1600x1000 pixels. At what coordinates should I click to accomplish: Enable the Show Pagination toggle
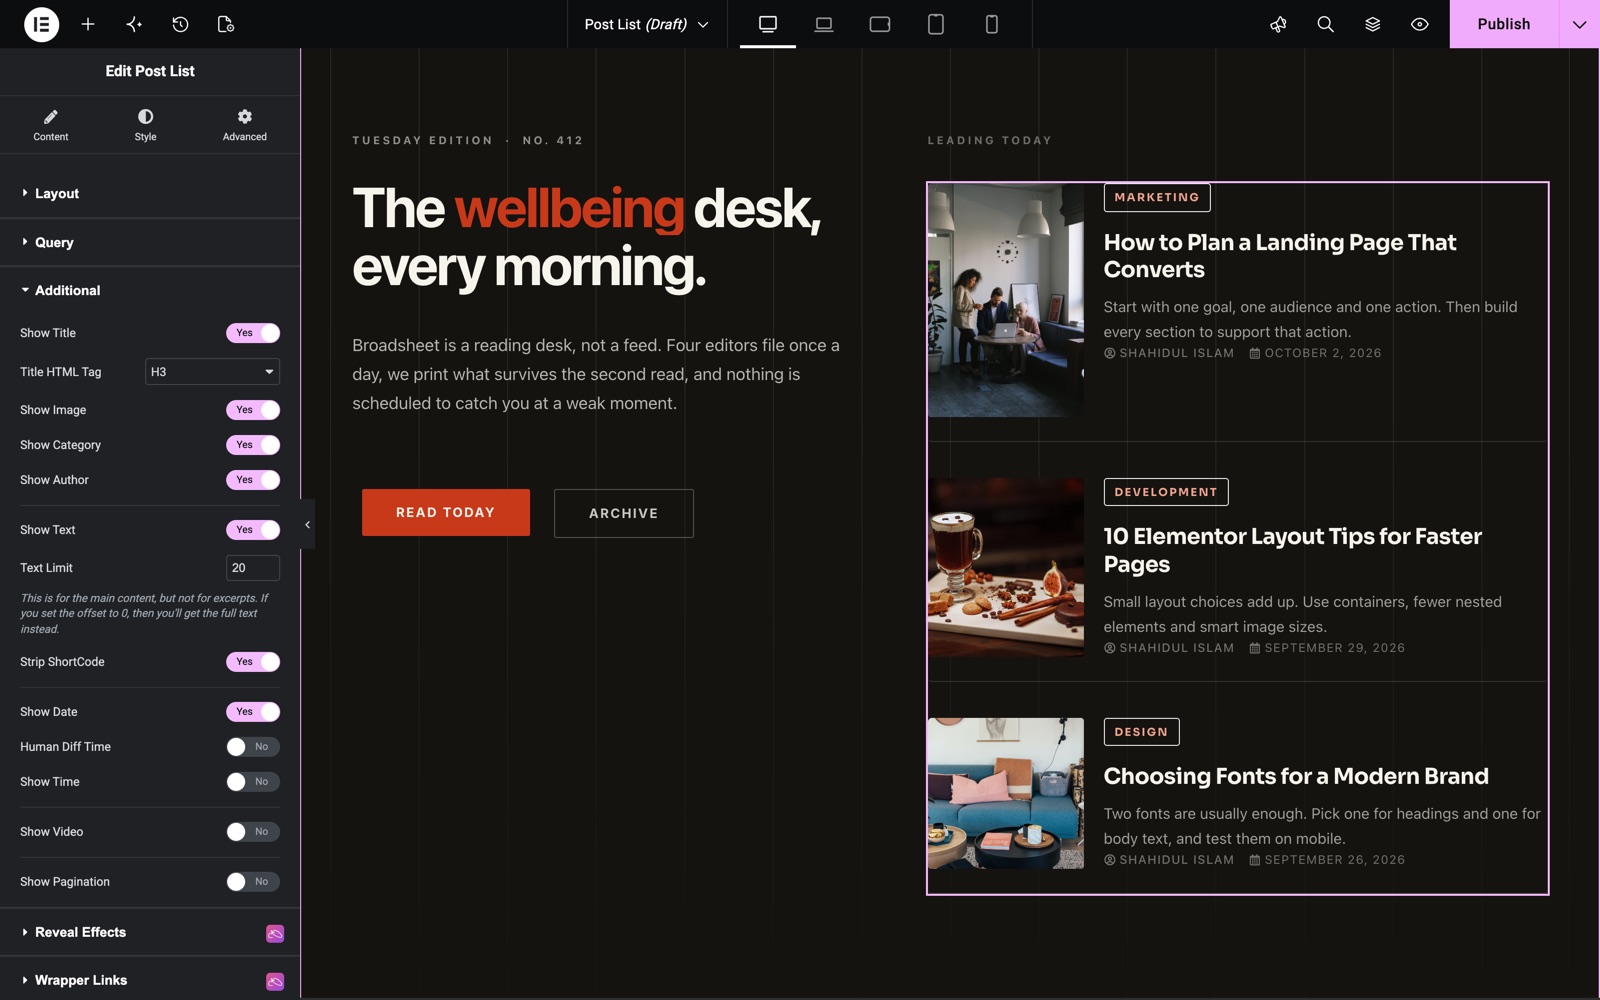252,882
